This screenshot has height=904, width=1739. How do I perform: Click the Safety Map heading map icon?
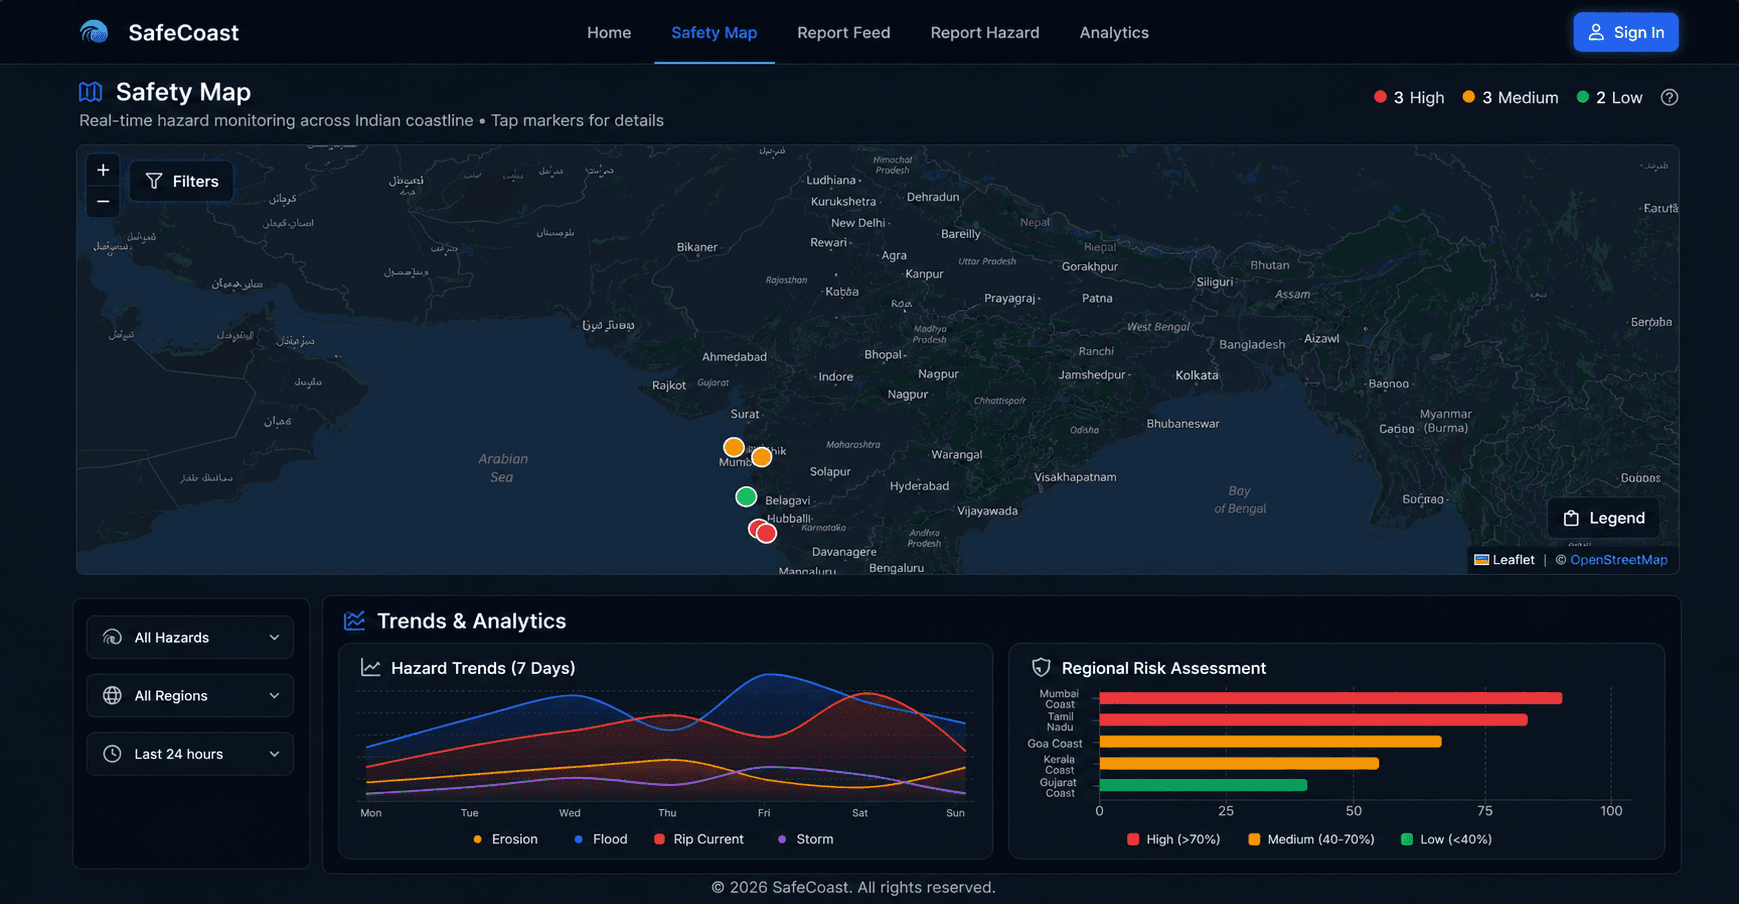[91, 92]
